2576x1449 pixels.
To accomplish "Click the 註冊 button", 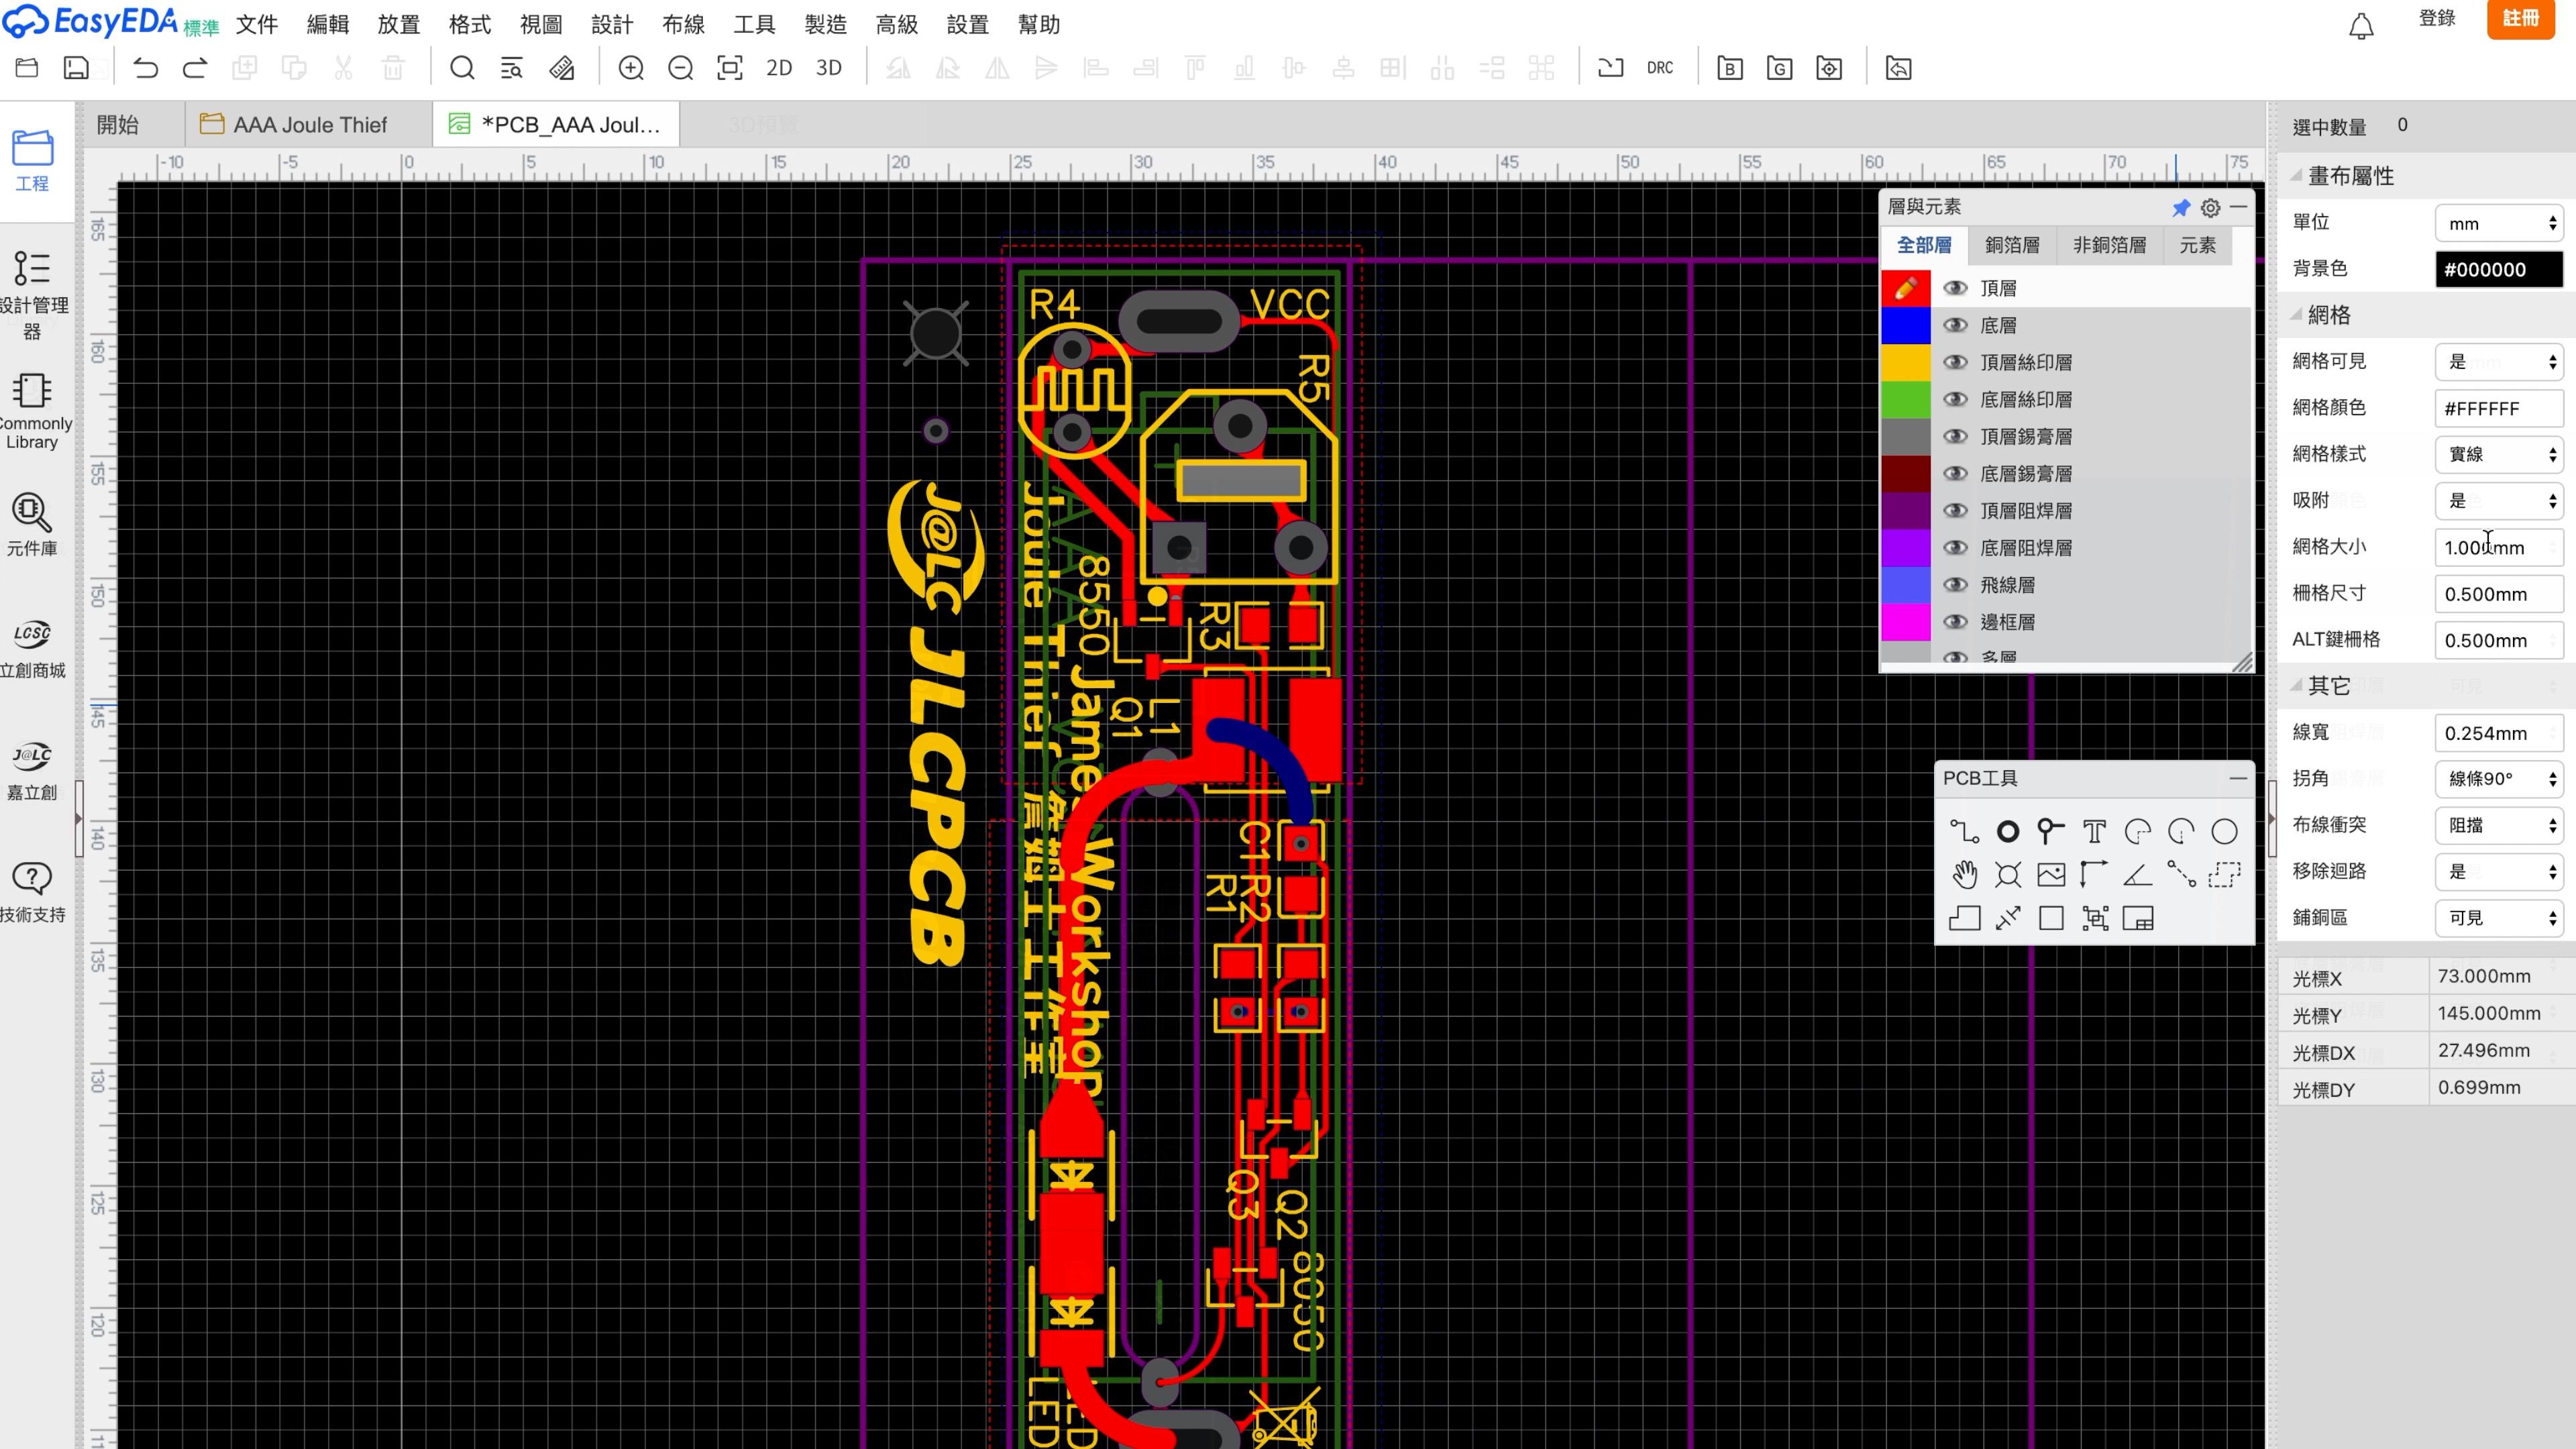I will click(2520, 18).
